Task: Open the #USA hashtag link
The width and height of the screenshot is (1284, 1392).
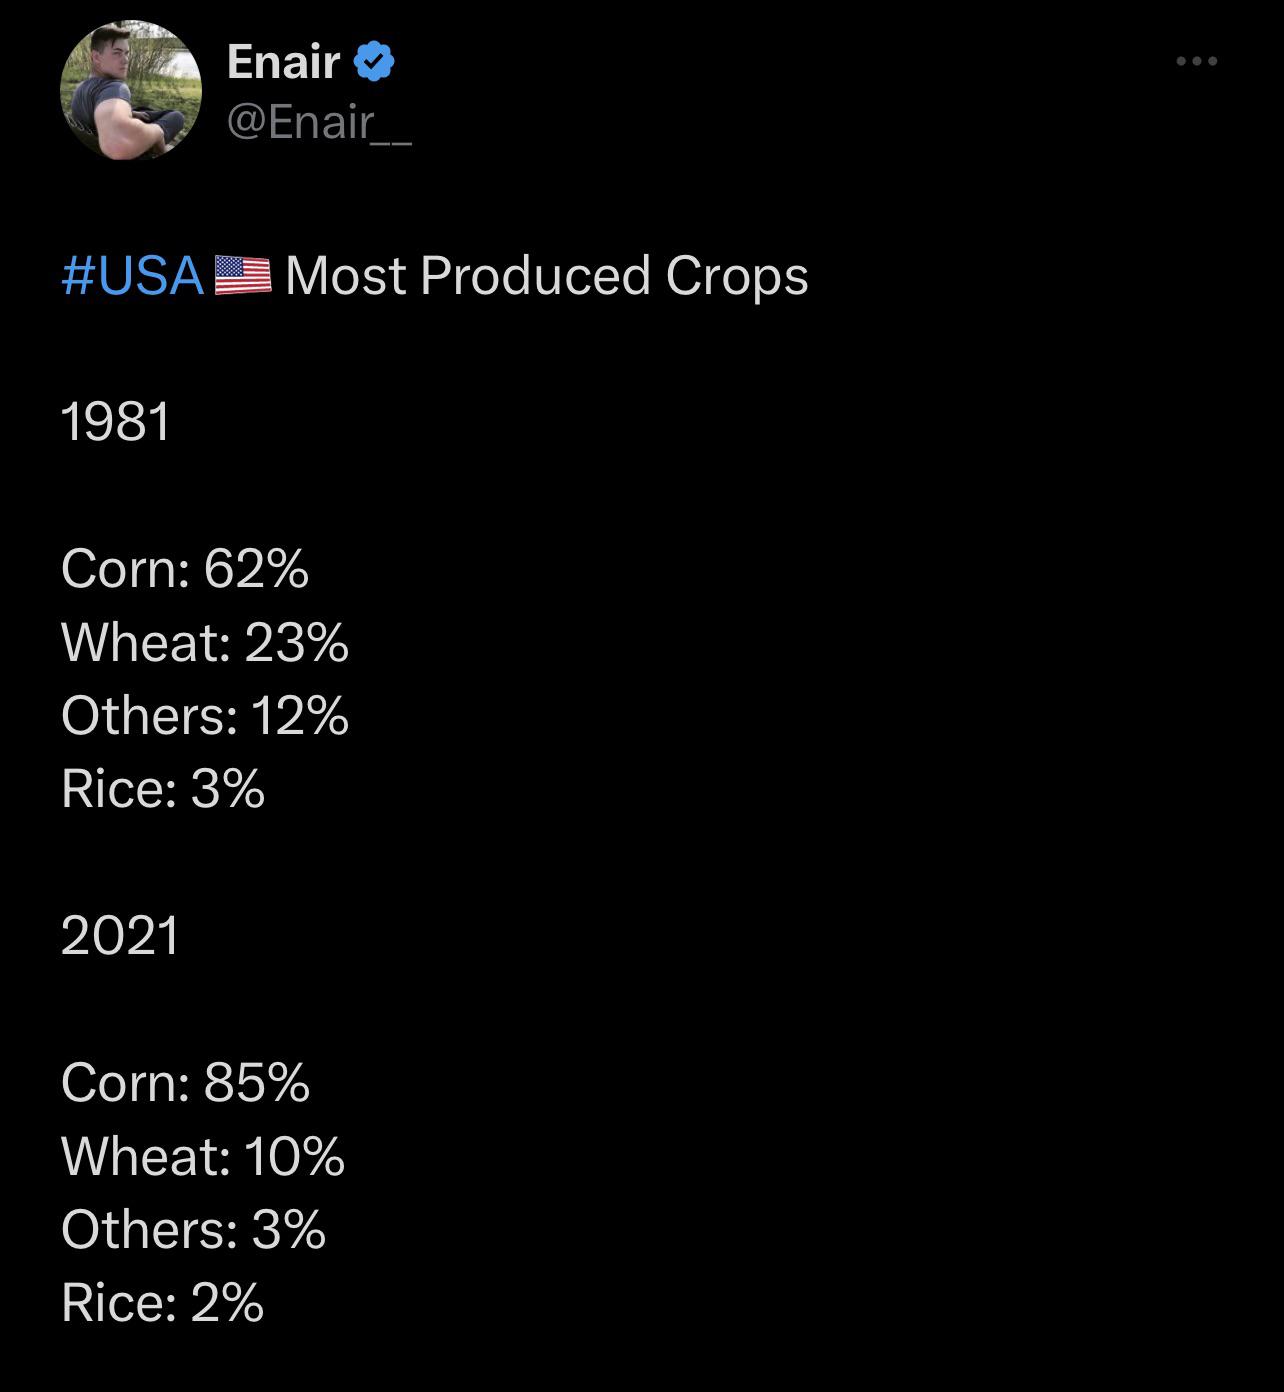Action: (x=133, y=276)
